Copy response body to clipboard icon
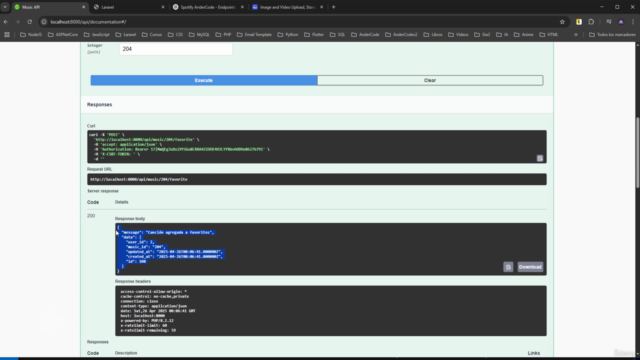 508,267
